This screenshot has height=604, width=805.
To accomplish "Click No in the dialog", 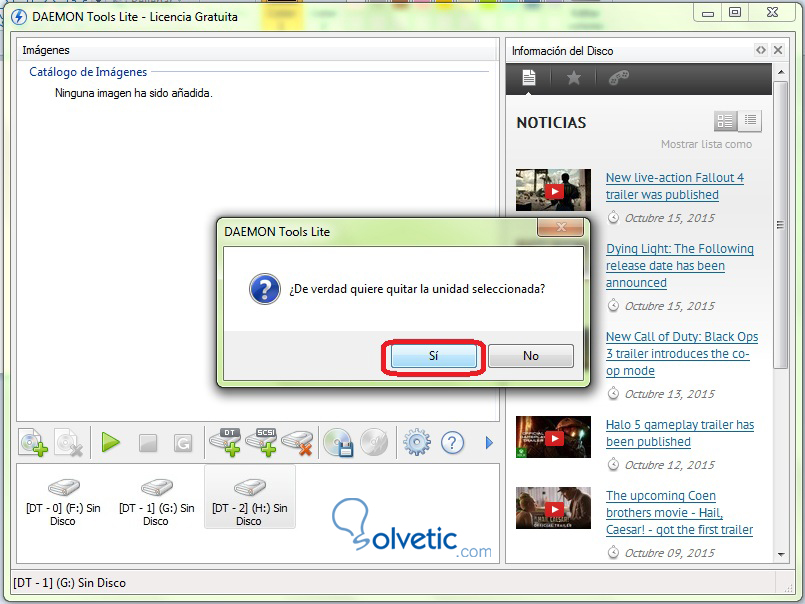I will (531, 356).
